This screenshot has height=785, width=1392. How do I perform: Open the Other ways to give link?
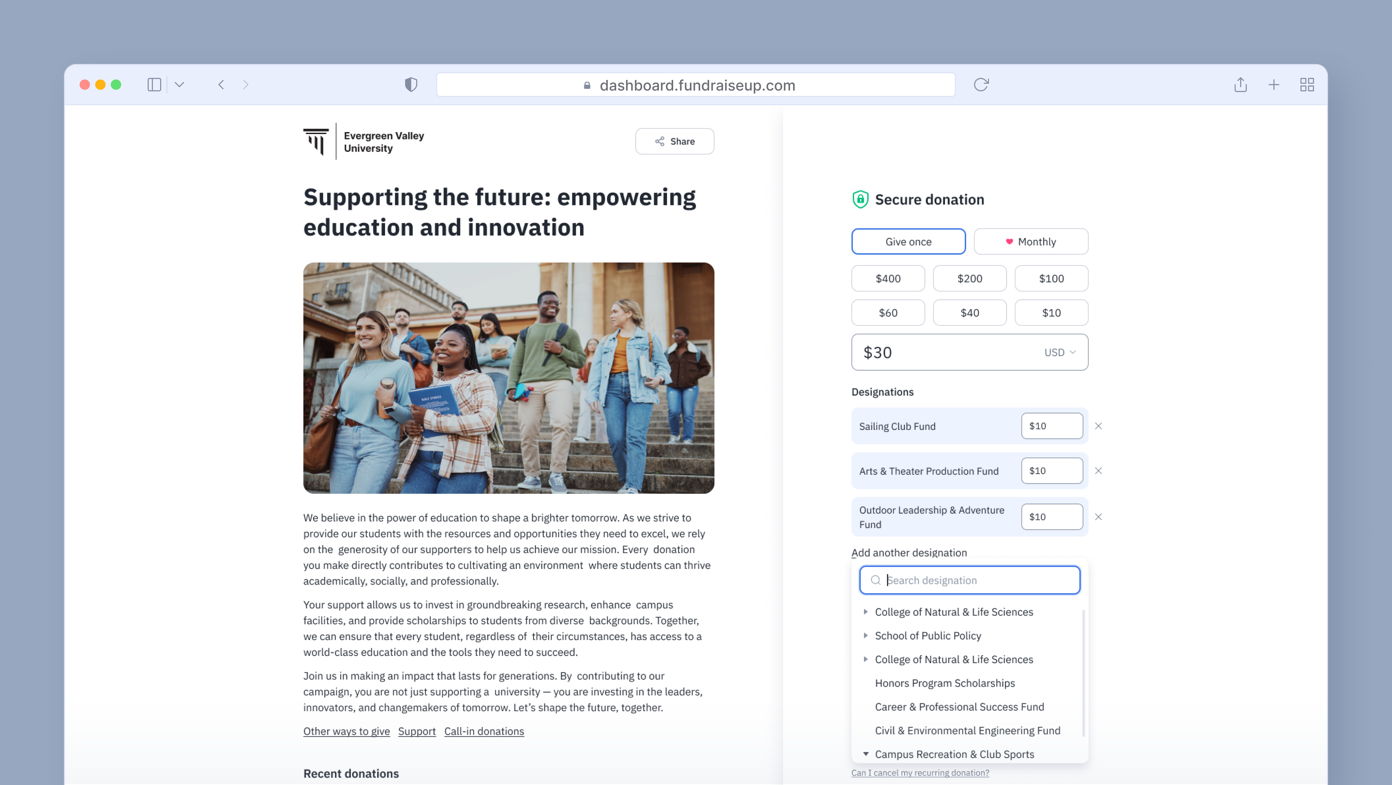(x=346, y=731)
